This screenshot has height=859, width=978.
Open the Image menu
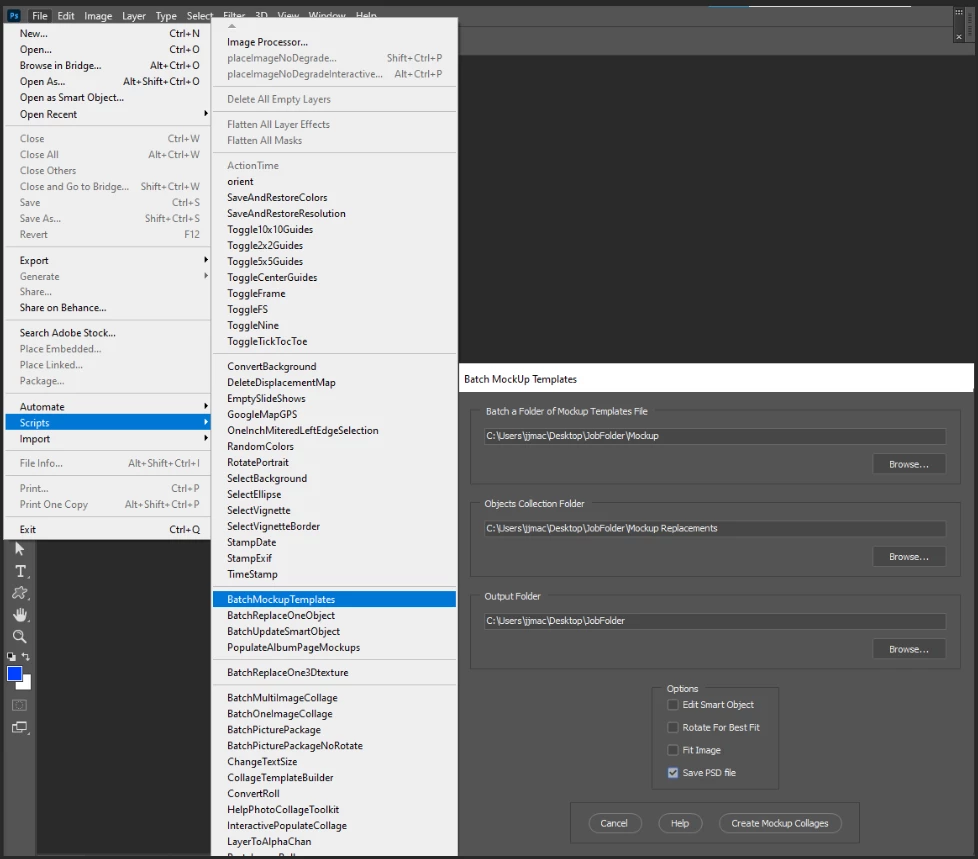(x=98, y=16)
